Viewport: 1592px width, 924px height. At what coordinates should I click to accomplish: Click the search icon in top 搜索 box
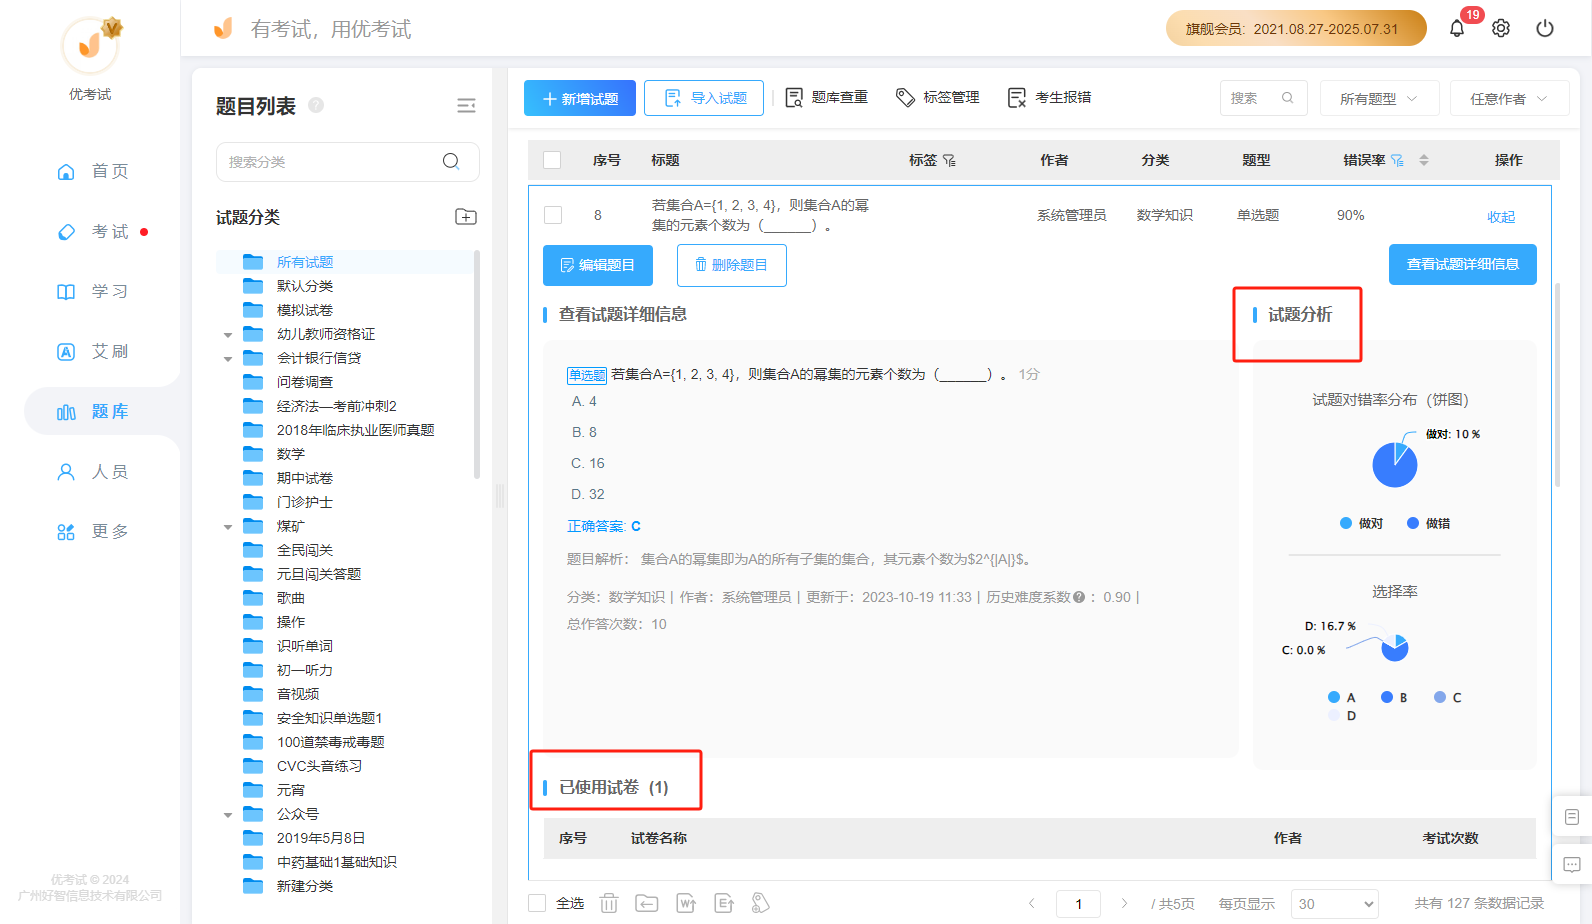click(1288, 98)
